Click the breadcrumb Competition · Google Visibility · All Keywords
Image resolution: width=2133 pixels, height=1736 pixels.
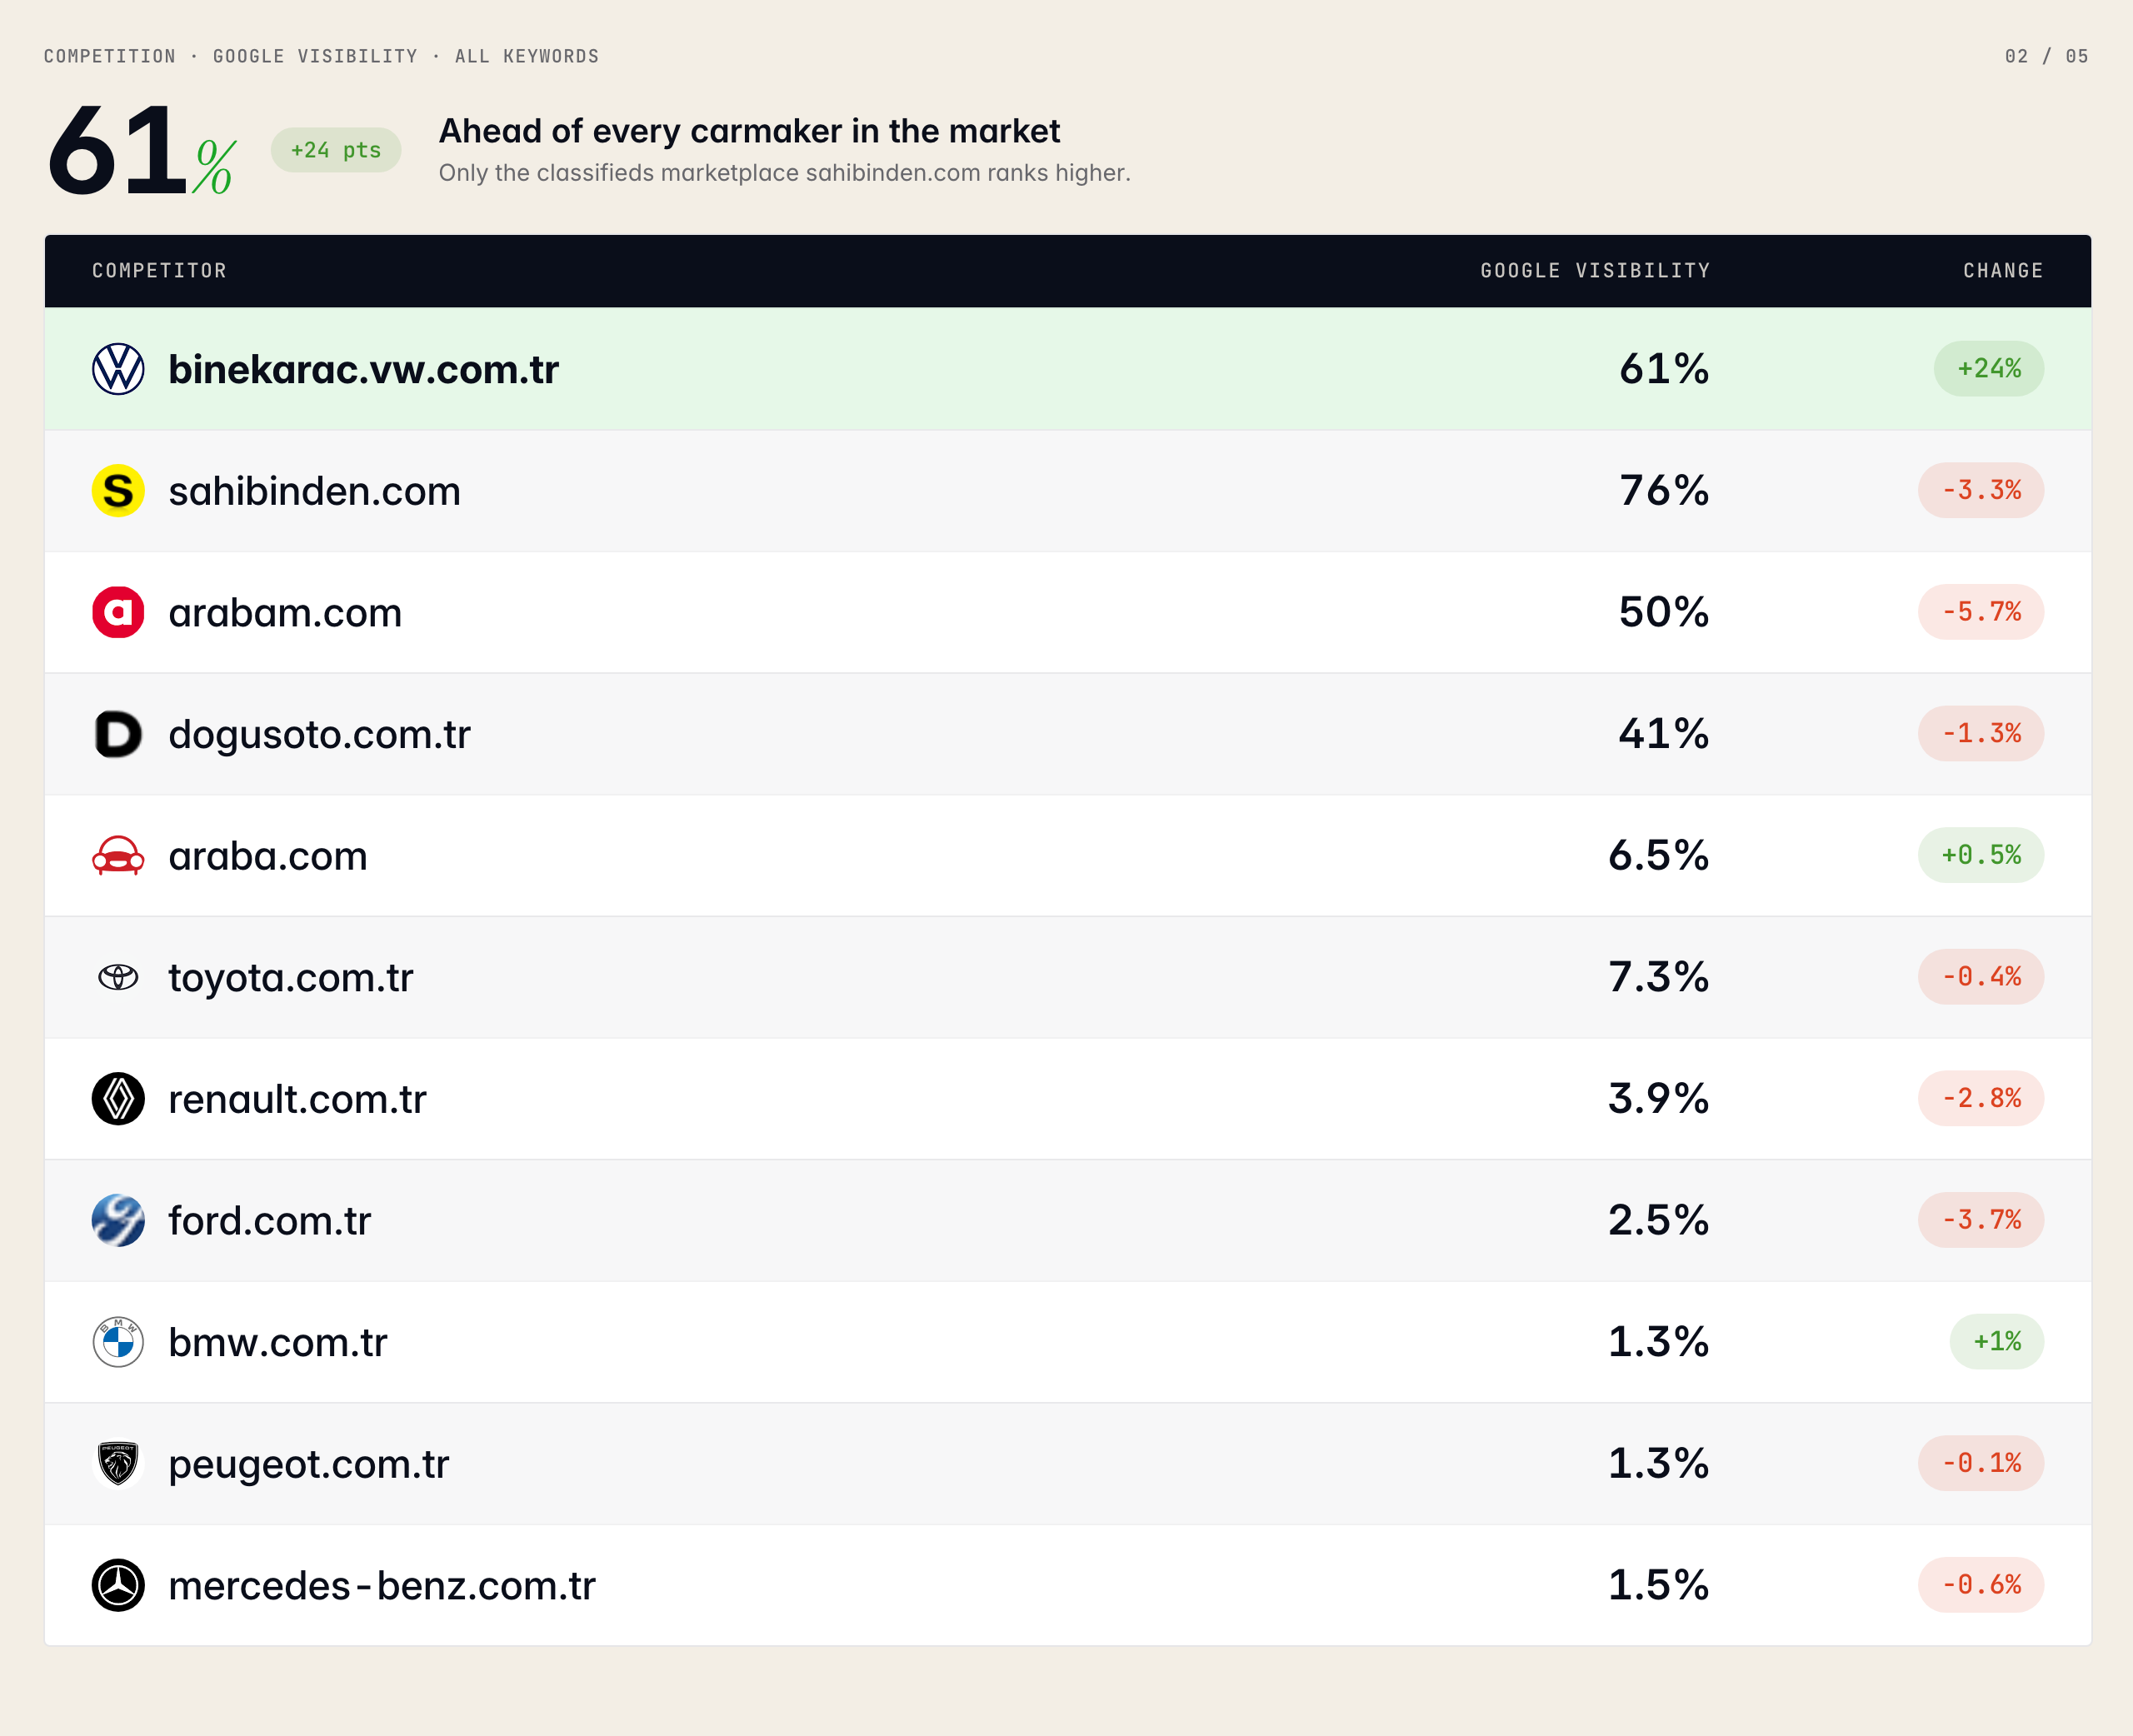point(321,56)
